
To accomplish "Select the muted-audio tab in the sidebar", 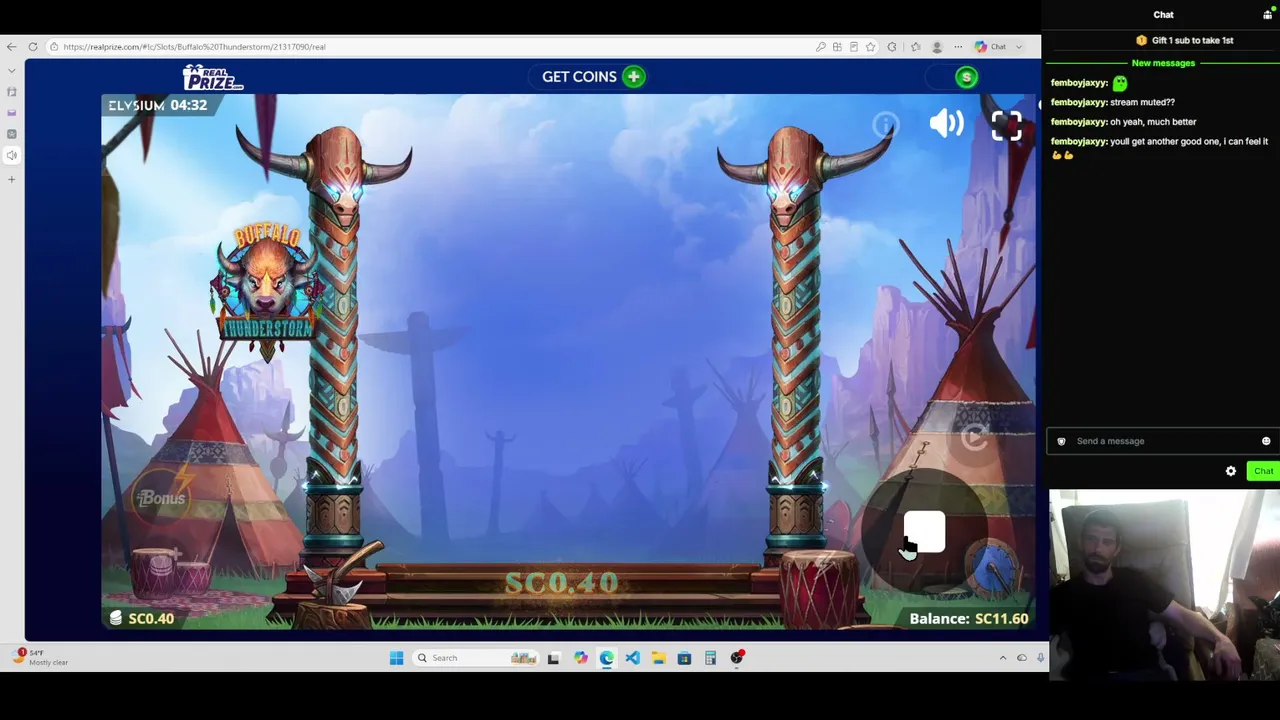I will (x=11, y=155).
